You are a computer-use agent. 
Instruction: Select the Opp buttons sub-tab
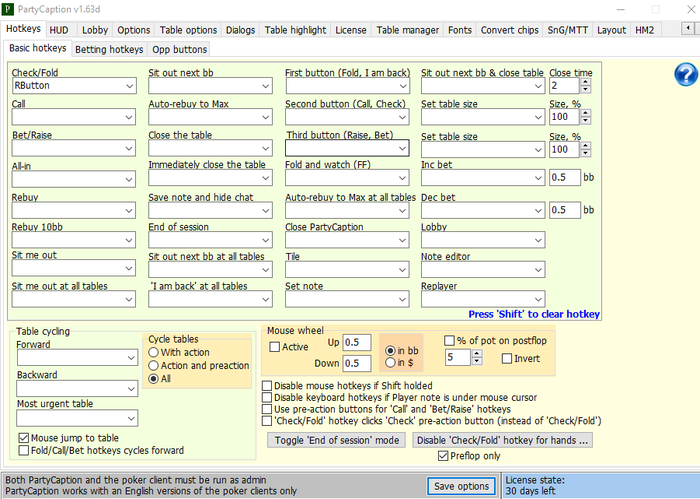click(179, 49)
